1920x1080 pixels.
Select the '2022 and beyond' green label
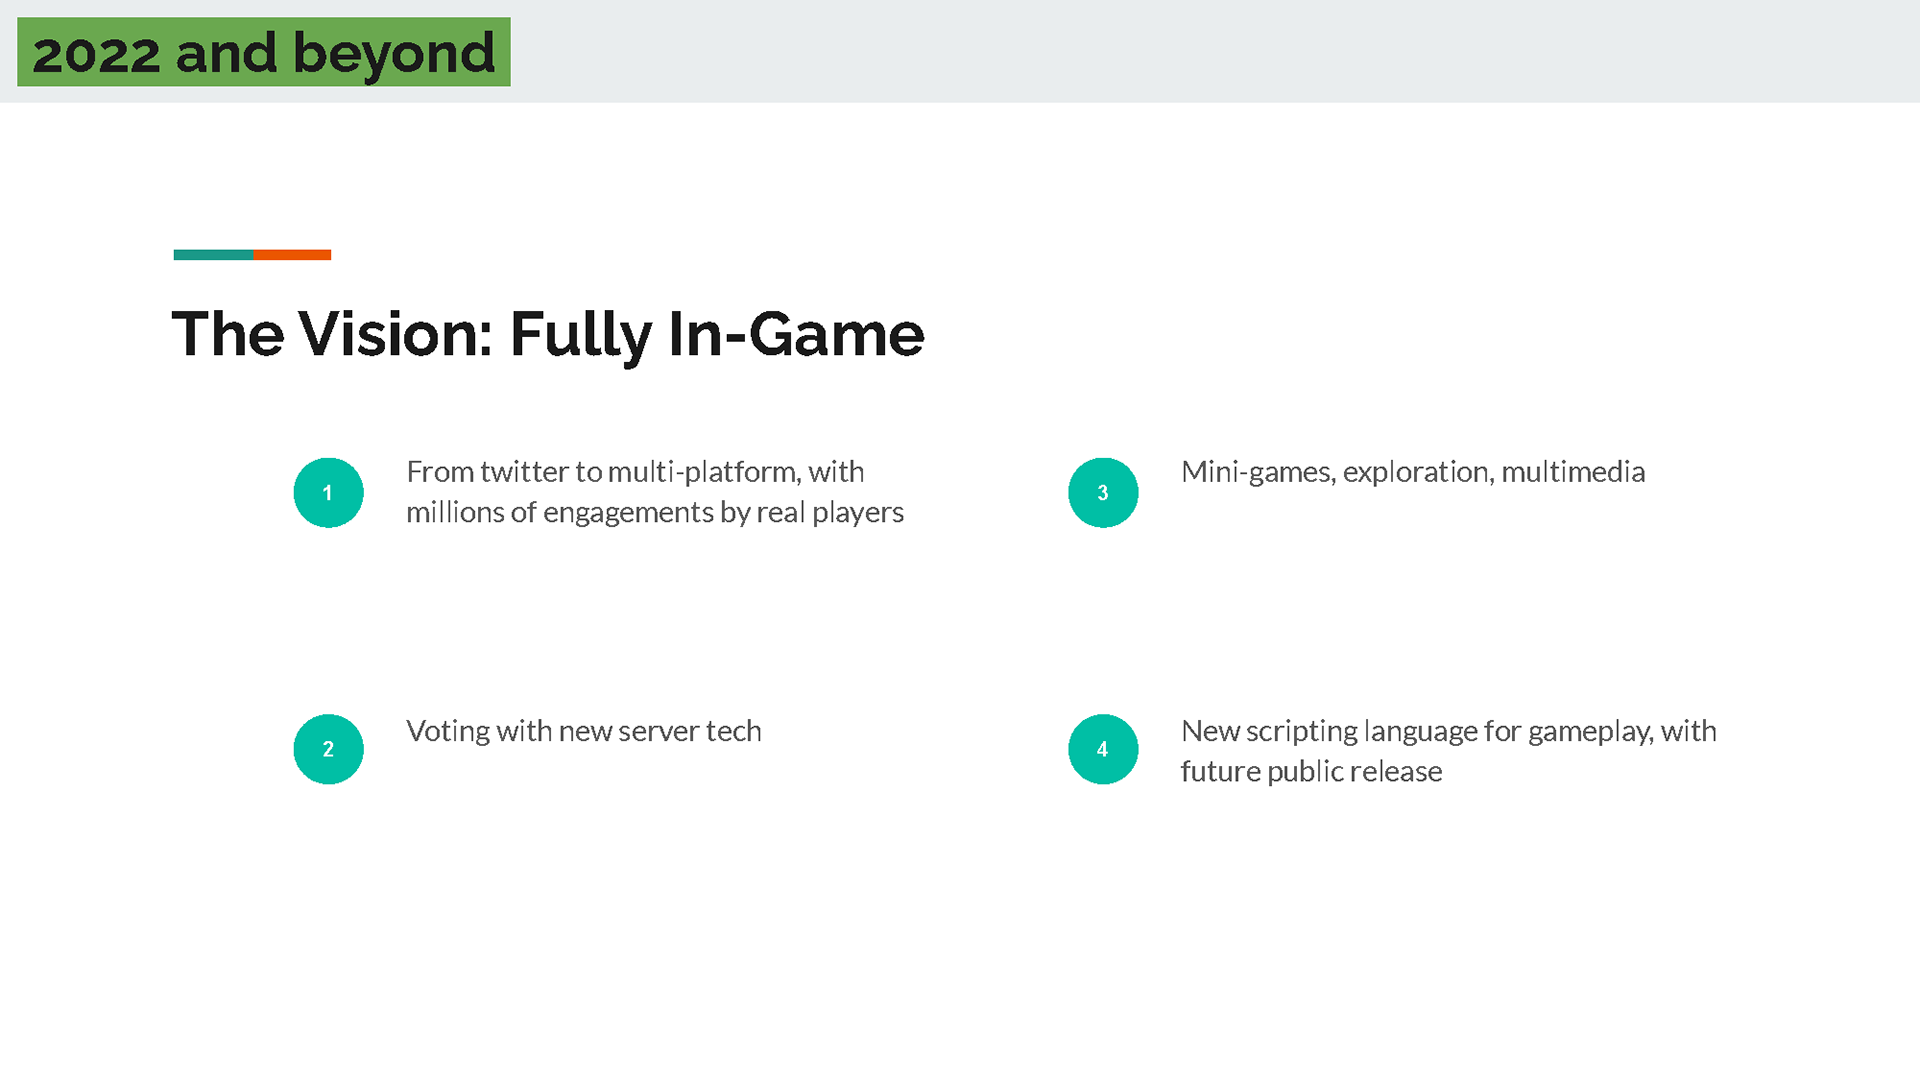click(x=264, y=52)
